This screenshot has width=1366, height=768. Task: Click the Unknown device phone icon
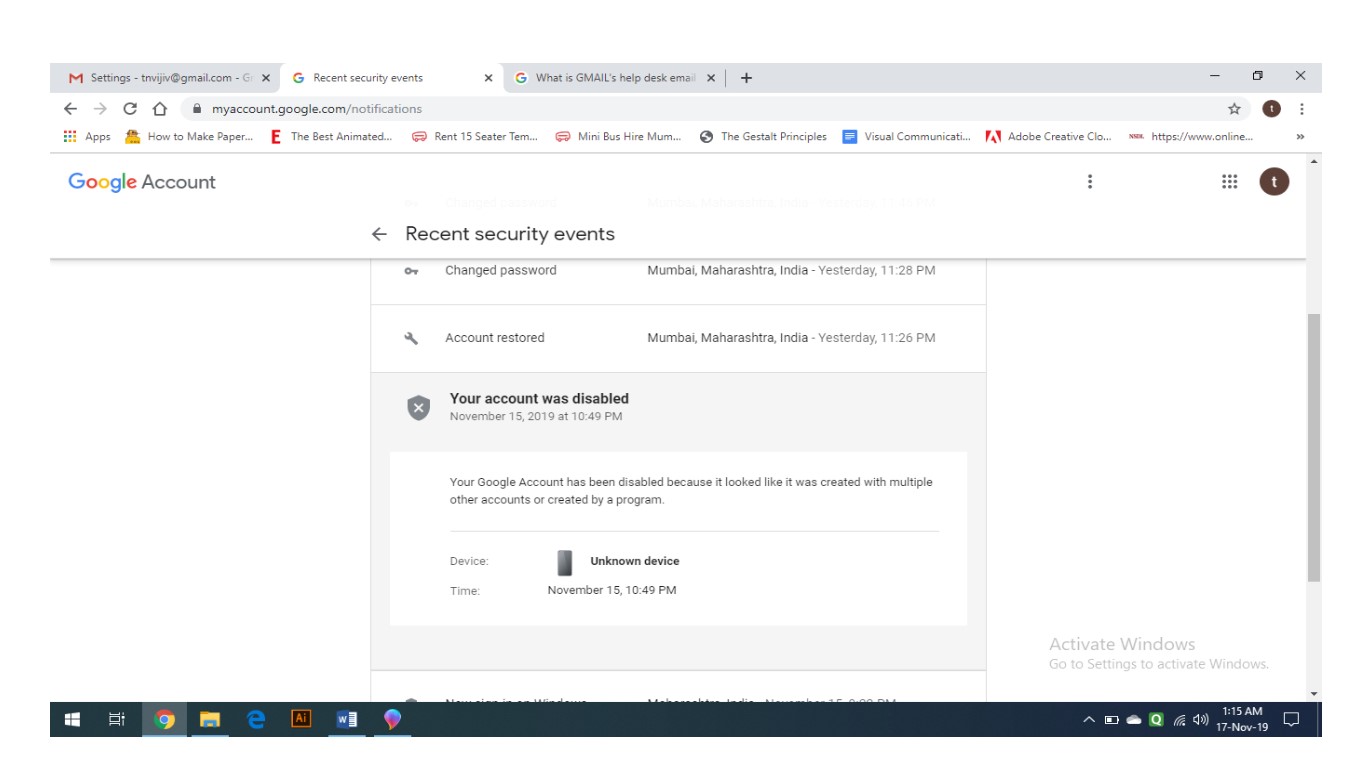[565, 562]
